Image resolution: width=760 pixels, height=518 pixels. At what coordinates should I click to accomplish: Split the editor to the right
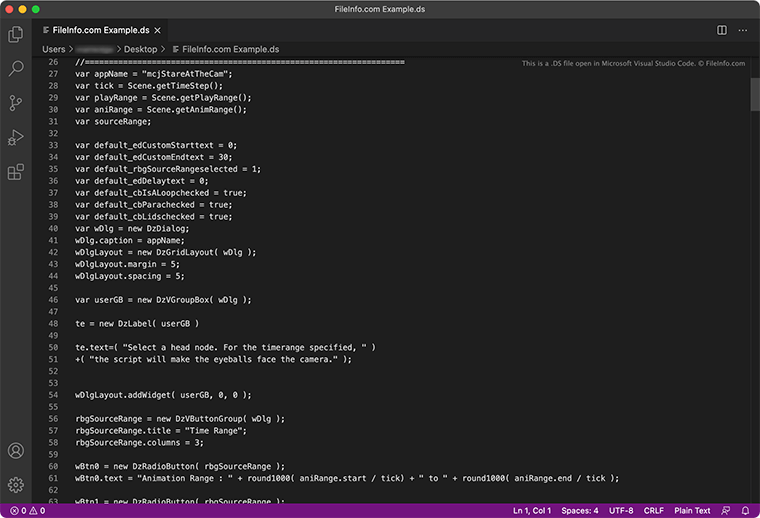tap(722, 31)
